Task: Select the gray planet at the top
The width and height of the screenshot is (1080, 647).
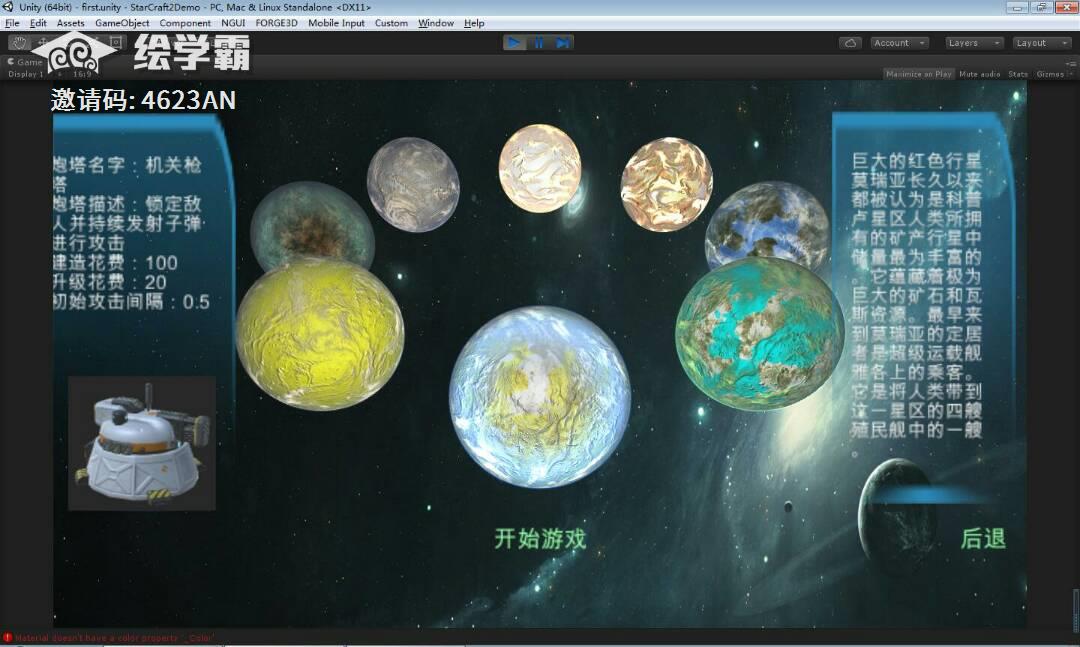Action: (x=413, y=185)
